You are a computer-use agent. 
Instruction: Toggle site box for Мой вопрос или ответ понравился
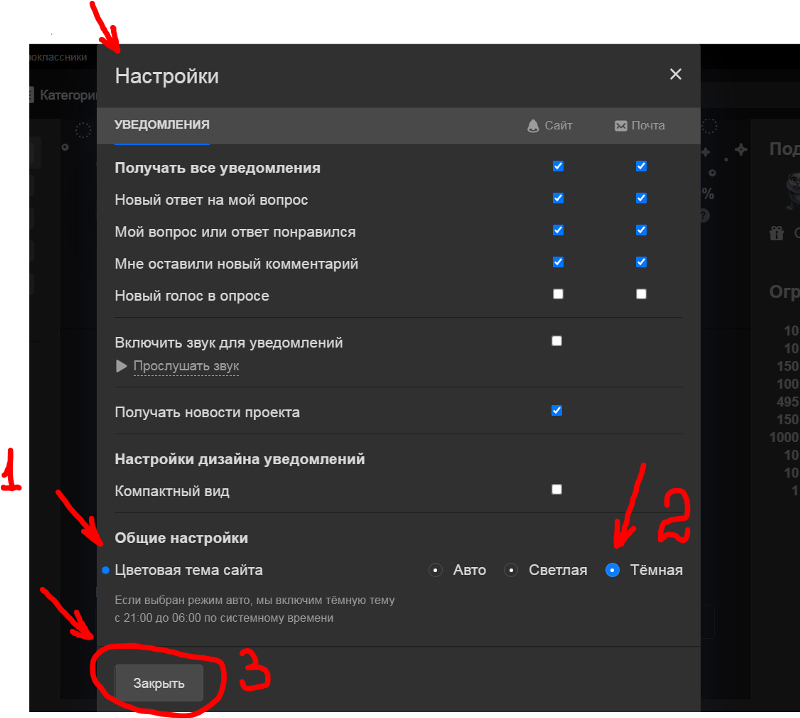click(x=558, y=230)
